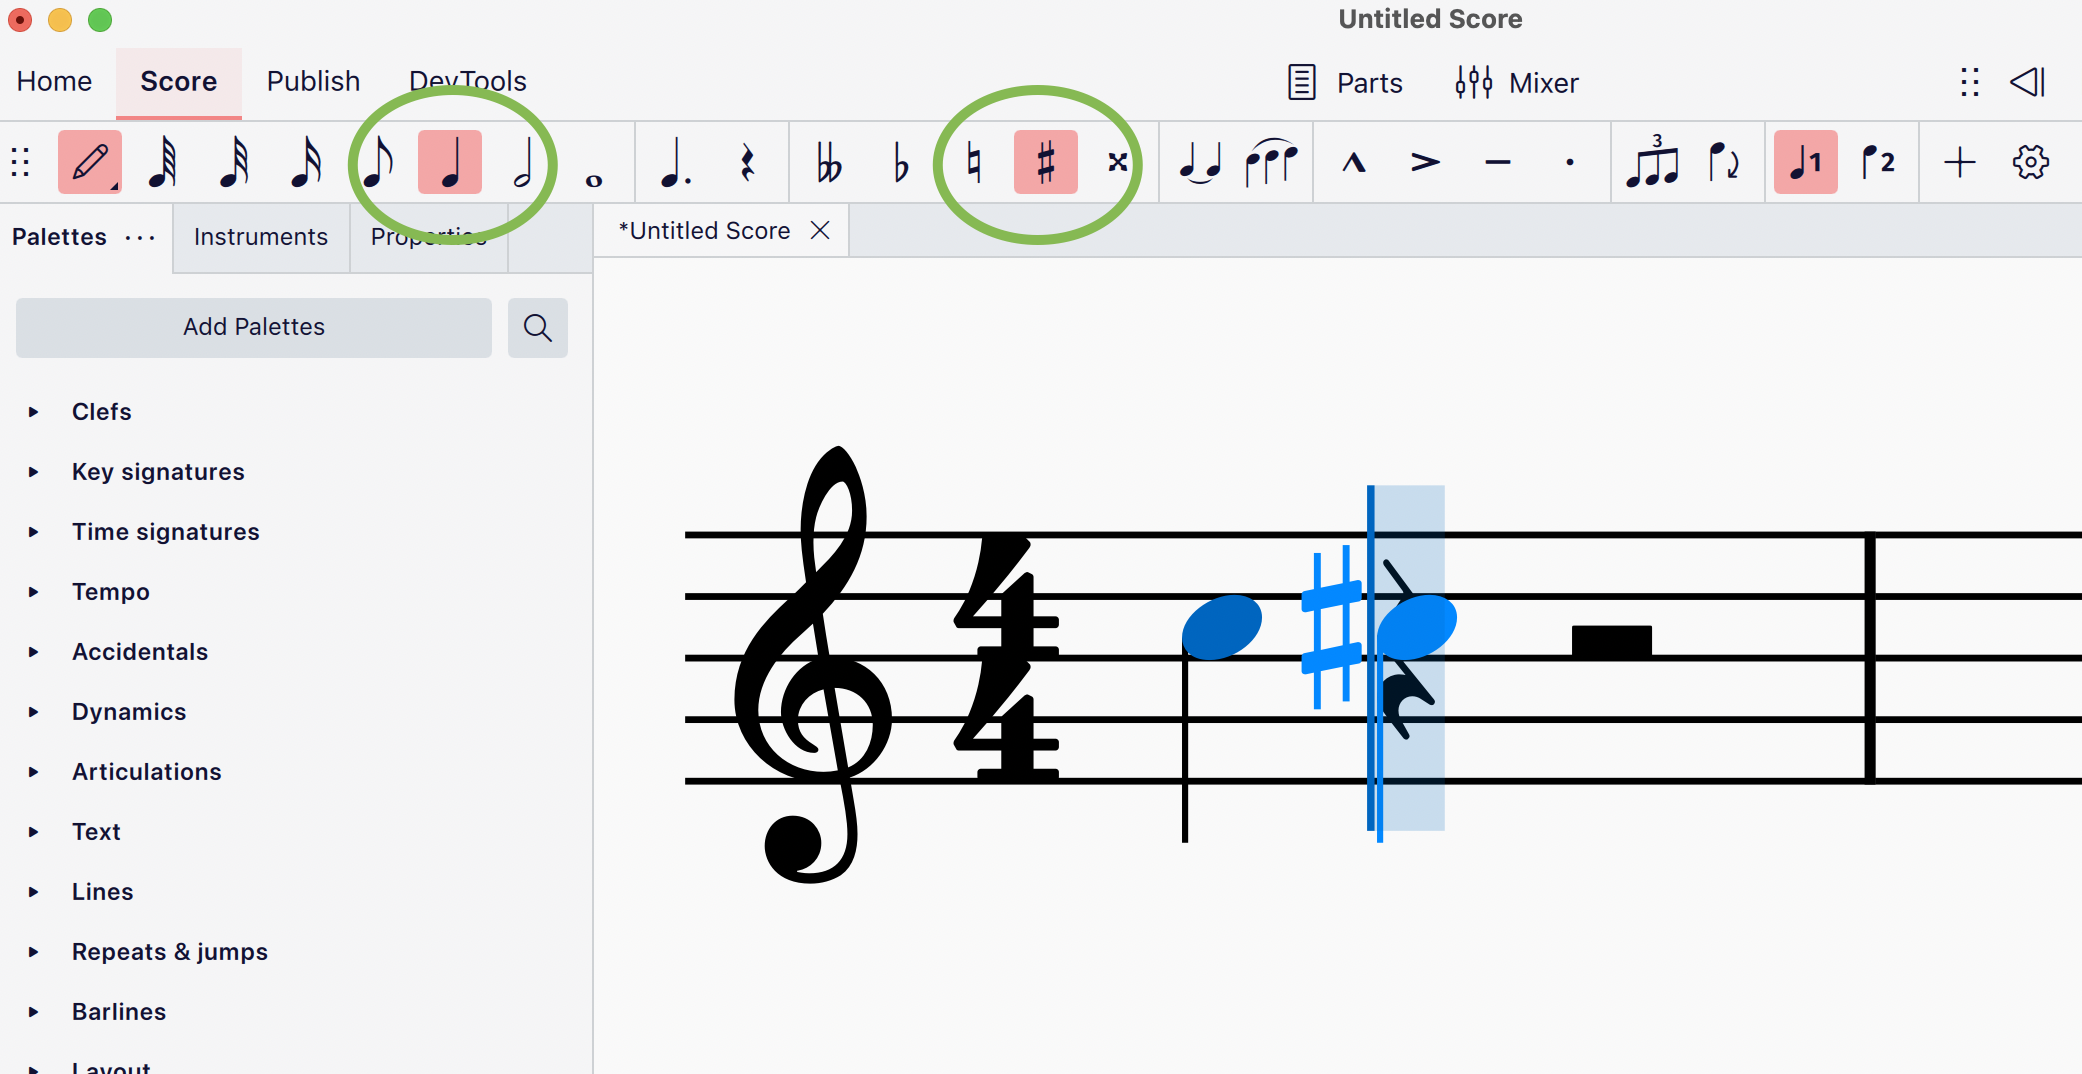Switch to the Publish tab
This screenshot has width=2082, height=1074.
pos(313,81)
